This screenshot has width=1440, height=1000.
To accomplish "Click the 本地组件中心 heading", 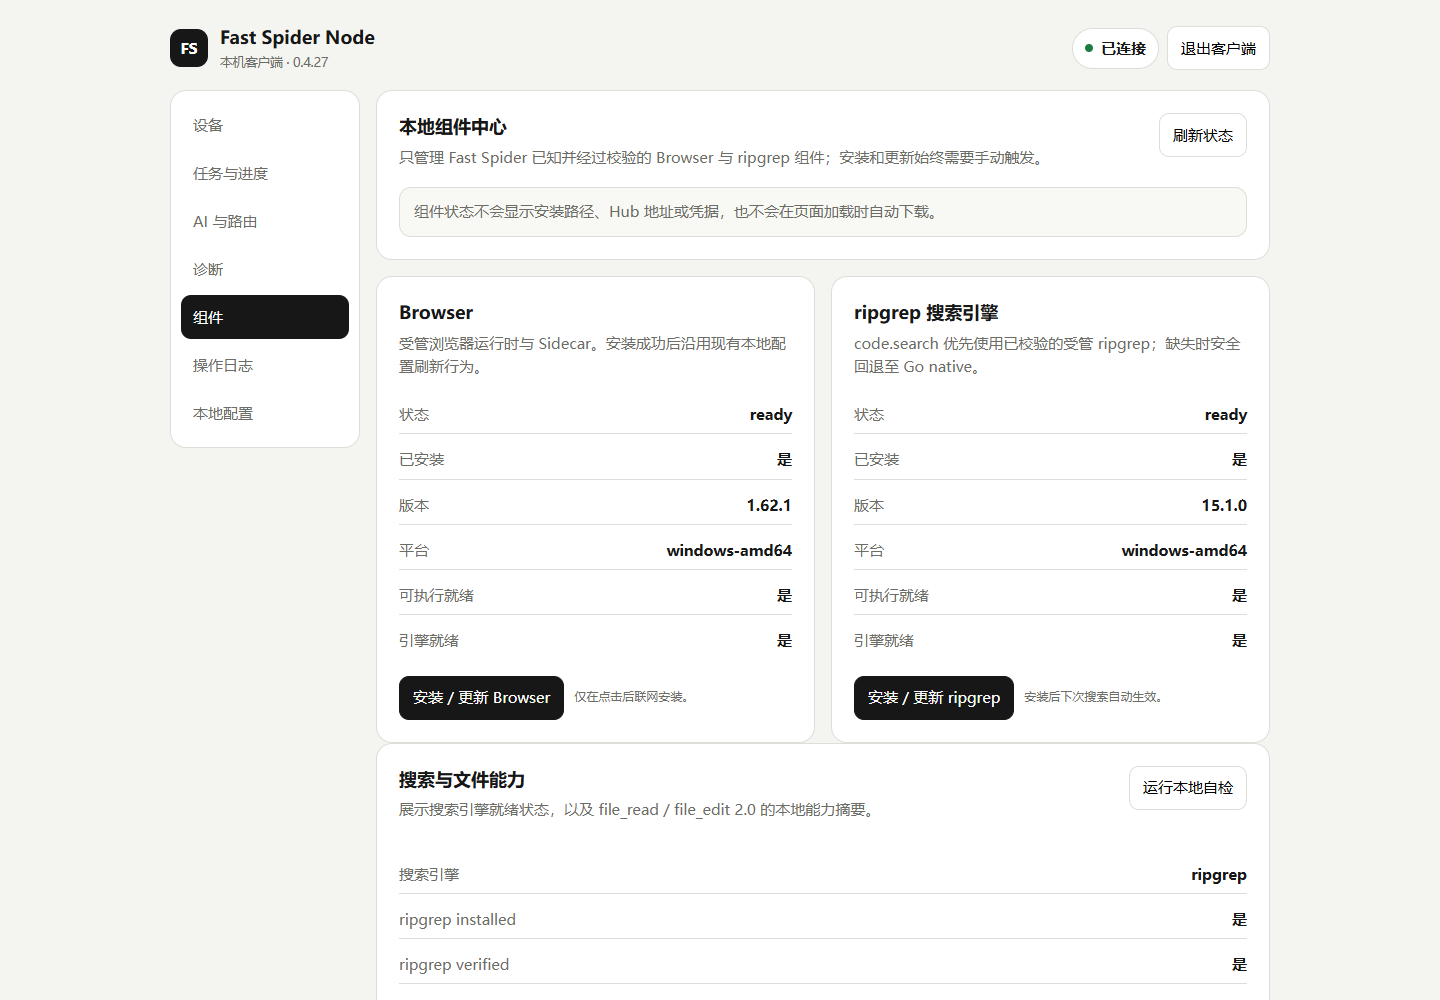I will 453,127.
